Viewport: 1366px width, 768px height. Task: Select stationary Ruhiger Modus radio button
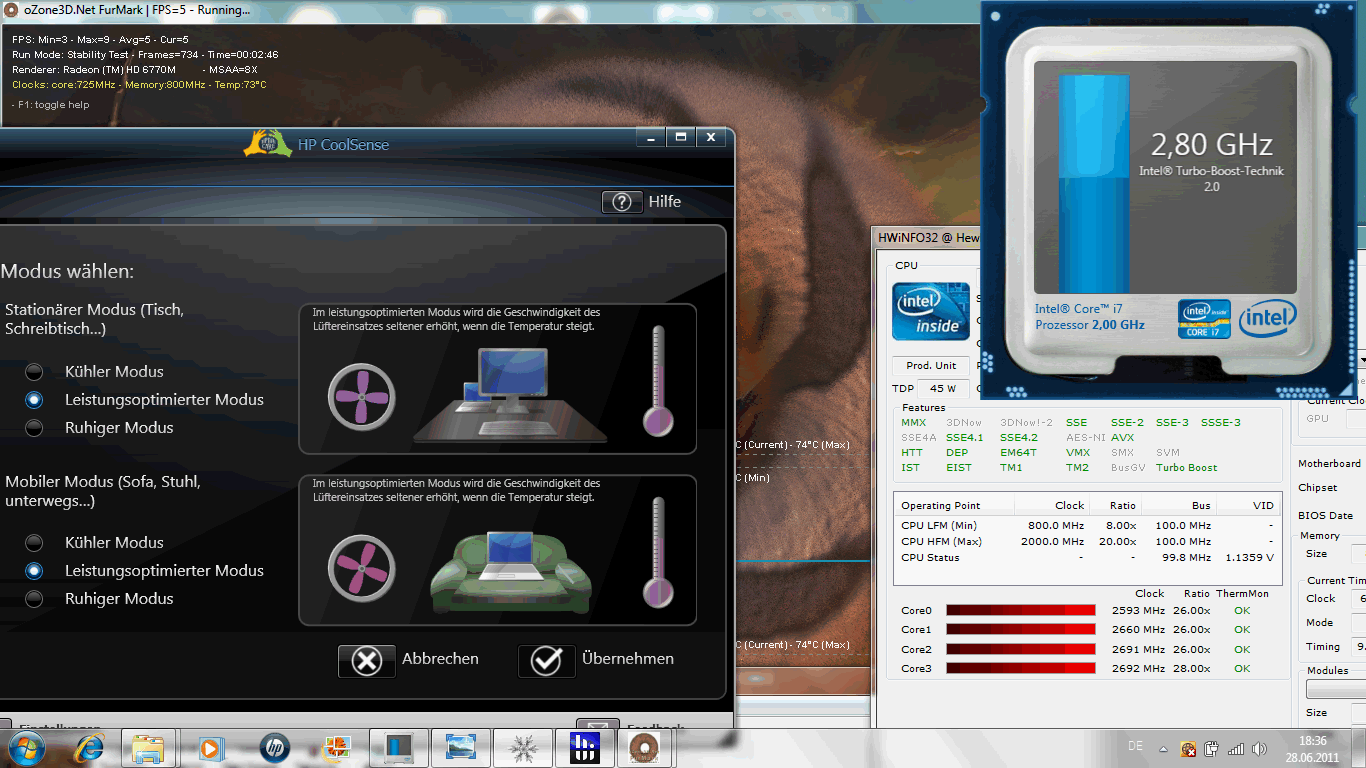[x=35, y=427]
